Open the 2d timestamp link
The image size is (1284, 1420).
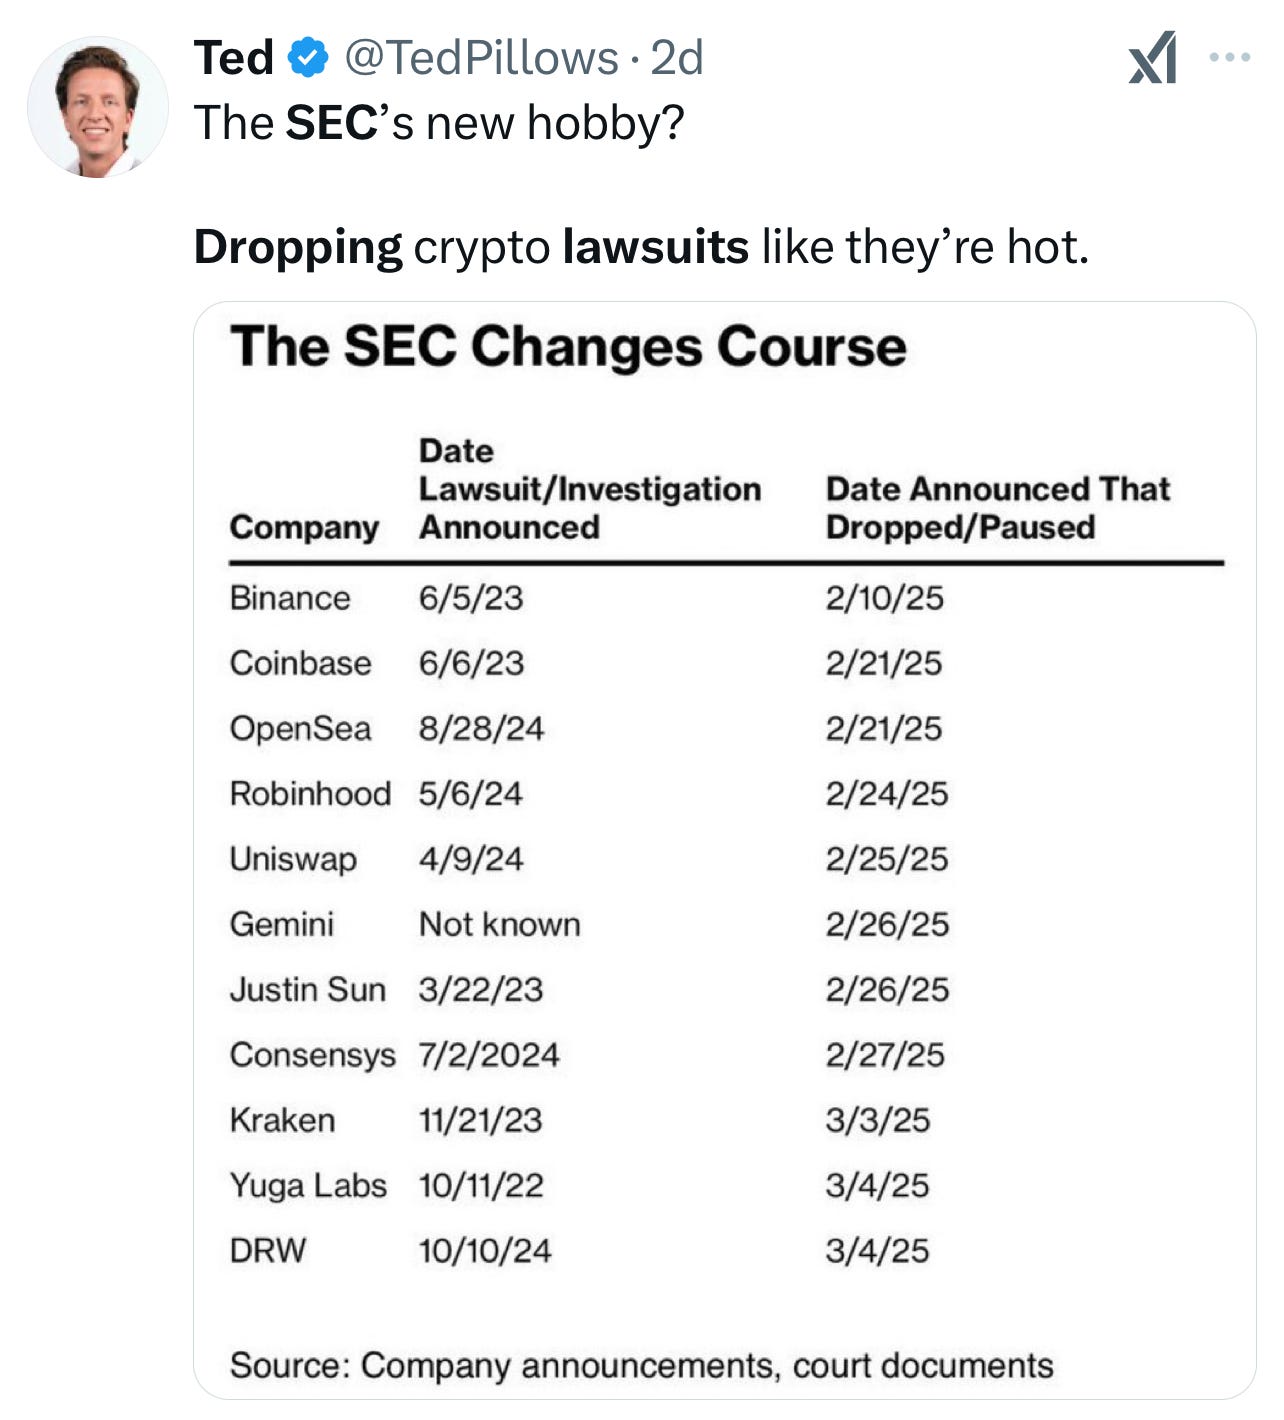coord(677,58)
